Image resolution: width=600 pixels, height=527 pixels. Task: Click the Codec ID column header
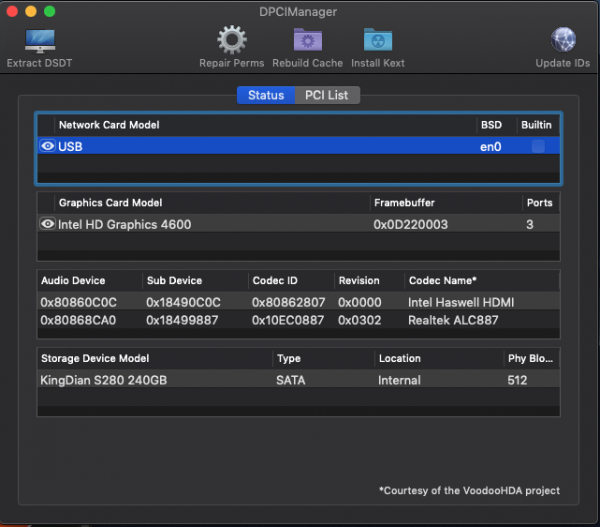coord(275,280)
